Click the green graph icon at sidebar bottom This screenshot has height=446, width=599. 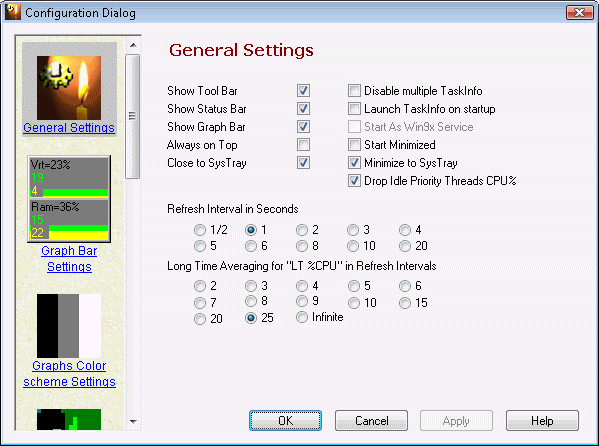coord(69,419)
